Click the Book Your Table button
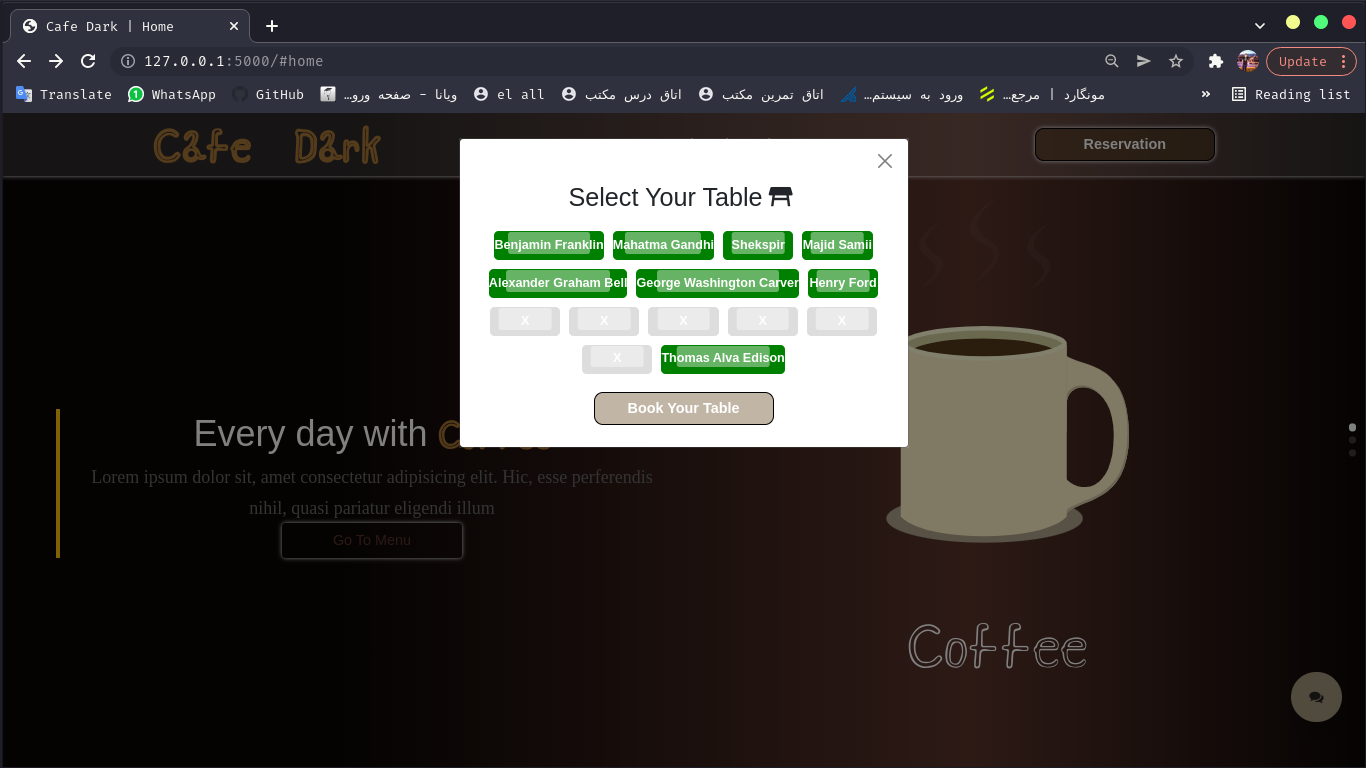This screenshot has width=1366, height=768. [684, 408]
